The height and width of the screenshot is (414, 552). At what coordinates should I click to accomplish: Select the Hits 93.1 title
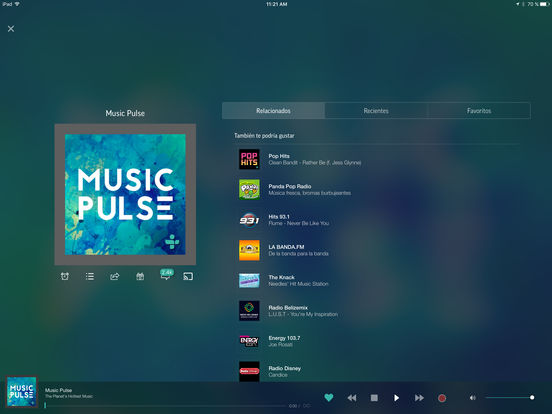click(279, 217)
